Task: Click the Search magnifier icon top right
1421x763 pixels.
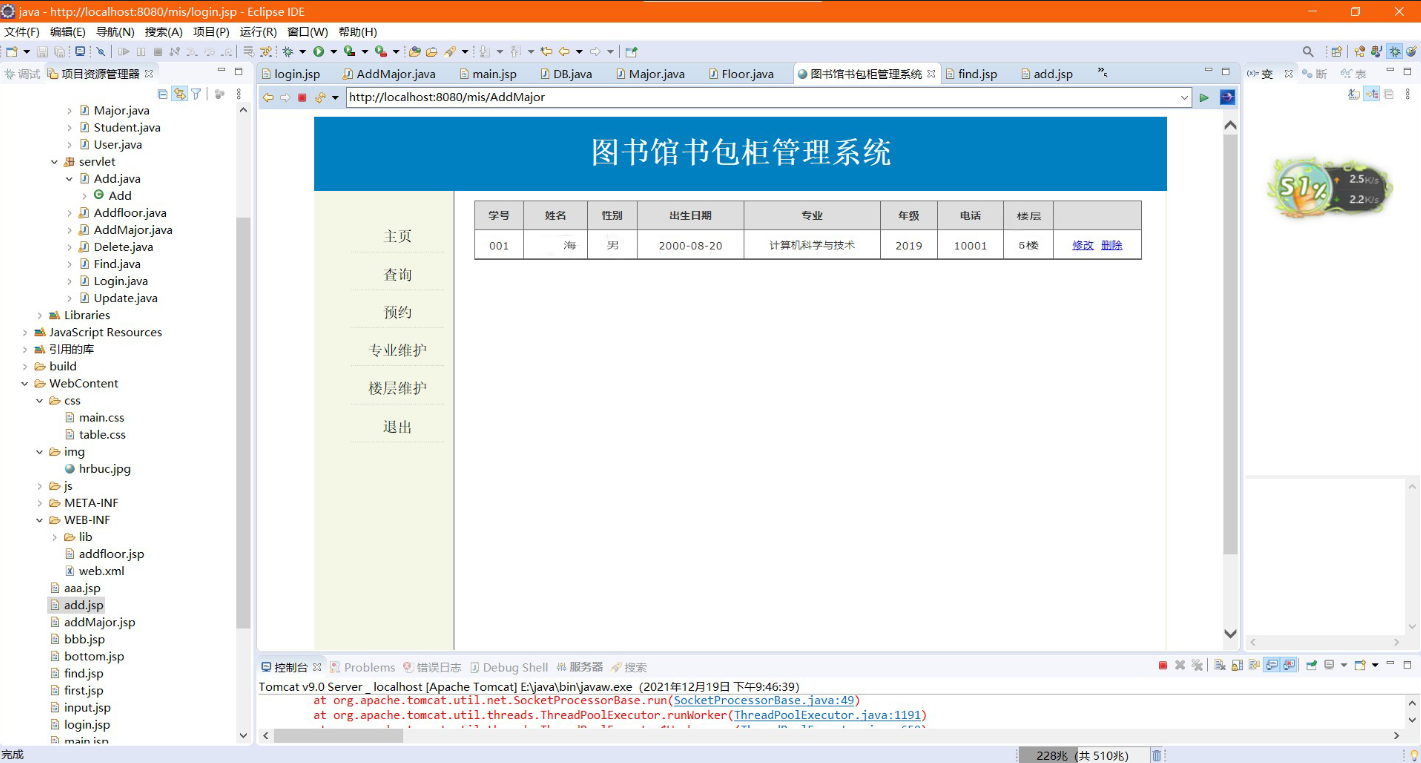Action: 1307,50
